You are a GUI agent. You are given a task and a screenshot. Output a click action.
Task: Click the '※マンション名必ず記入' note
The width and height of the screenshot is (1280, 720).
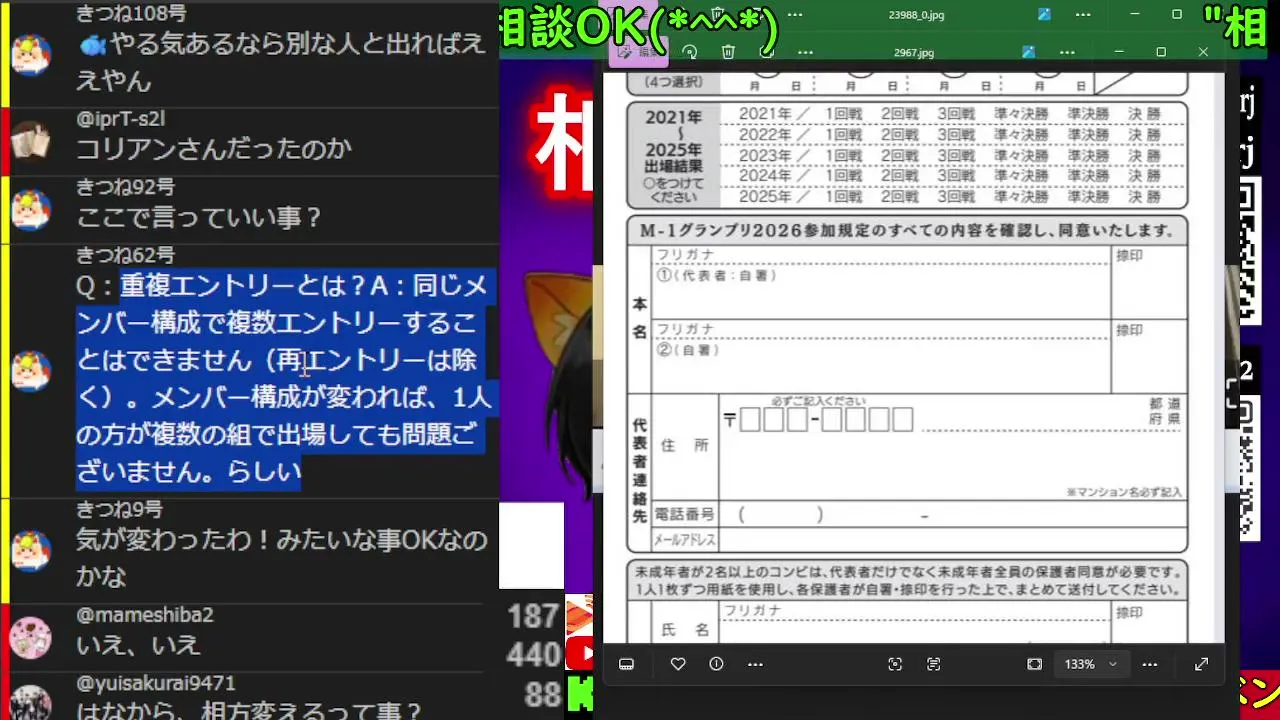tap(1124, 492)
